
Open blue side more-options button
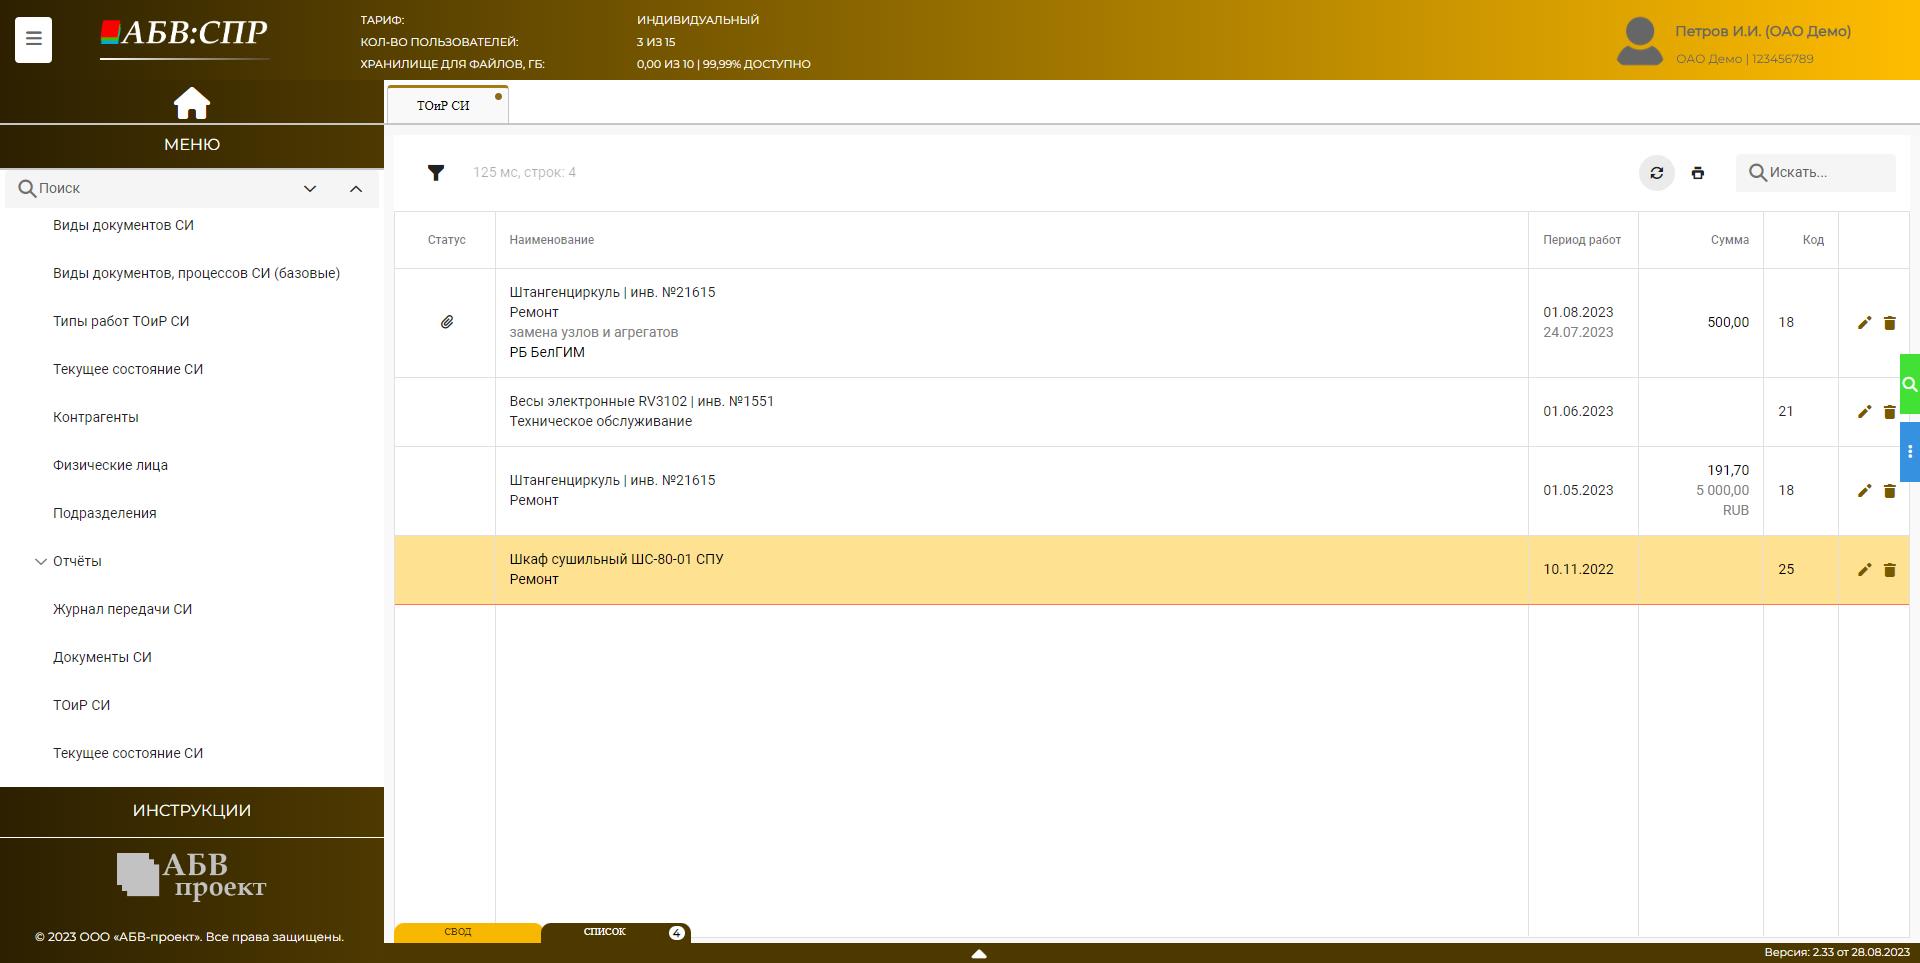point(1909,452)
